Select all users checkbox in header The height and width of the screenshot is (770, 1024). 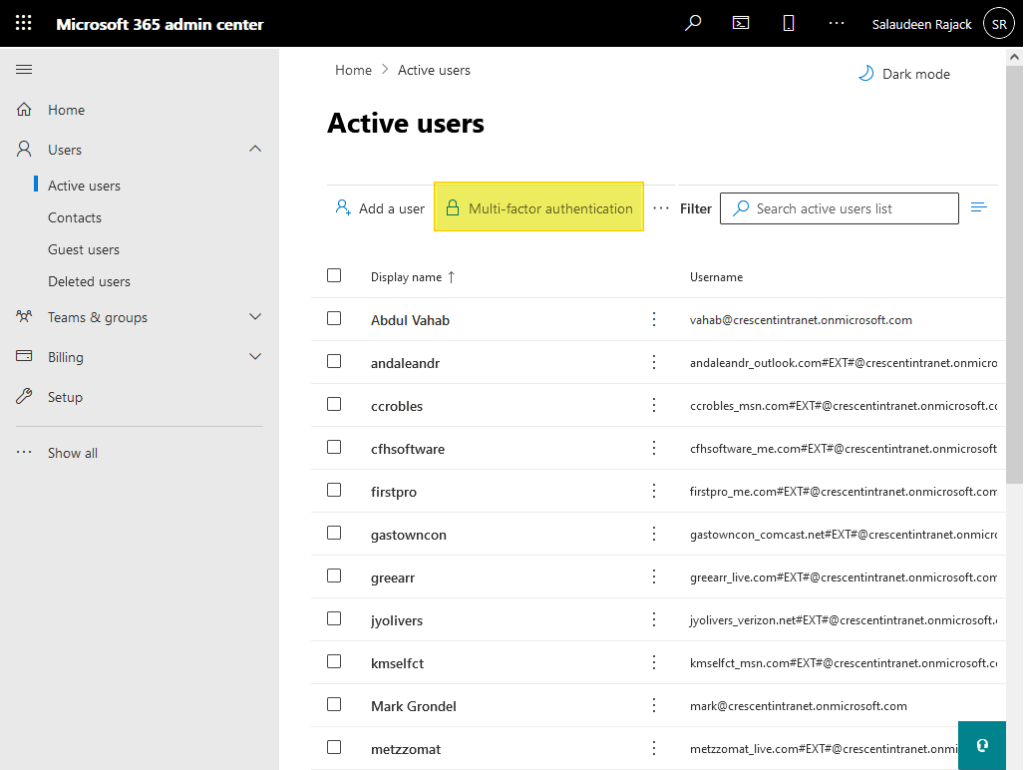pyautogui.click(x=334, y=275)
